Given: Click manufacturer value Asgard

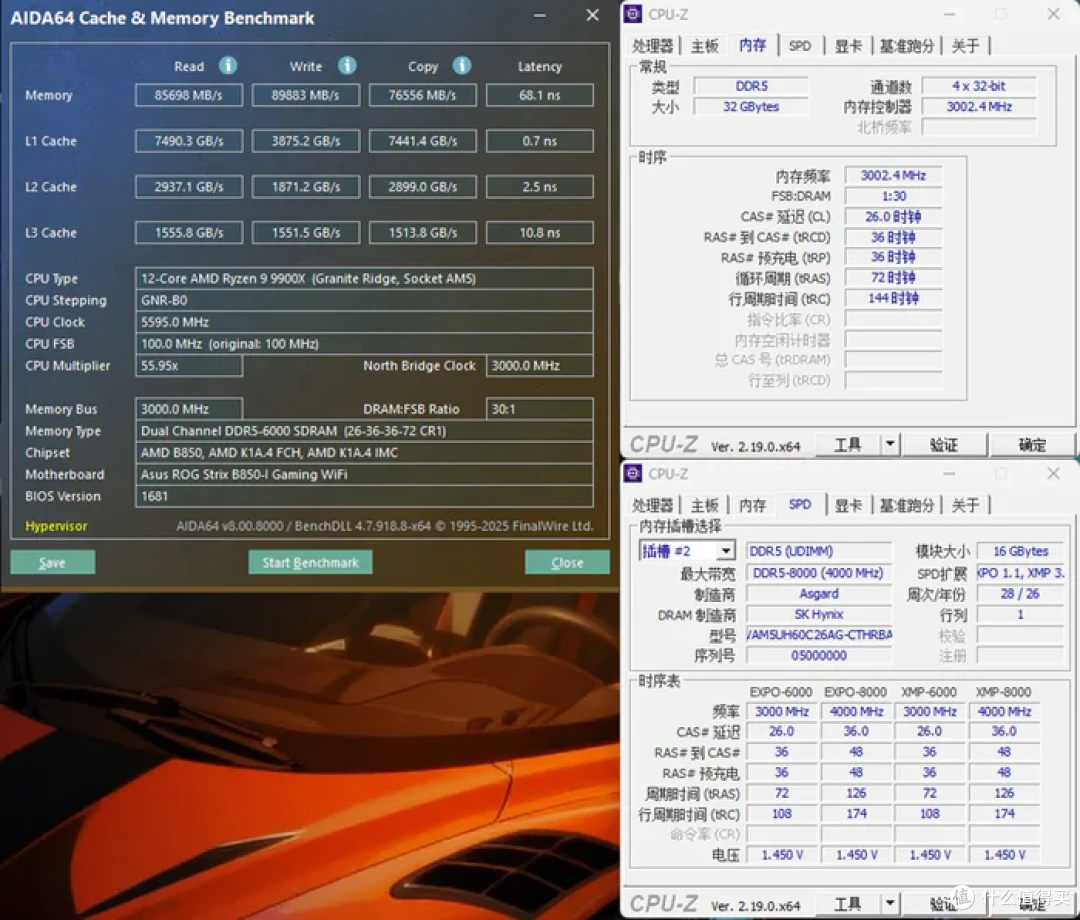Looking at the screenshot, I should 818,594.
